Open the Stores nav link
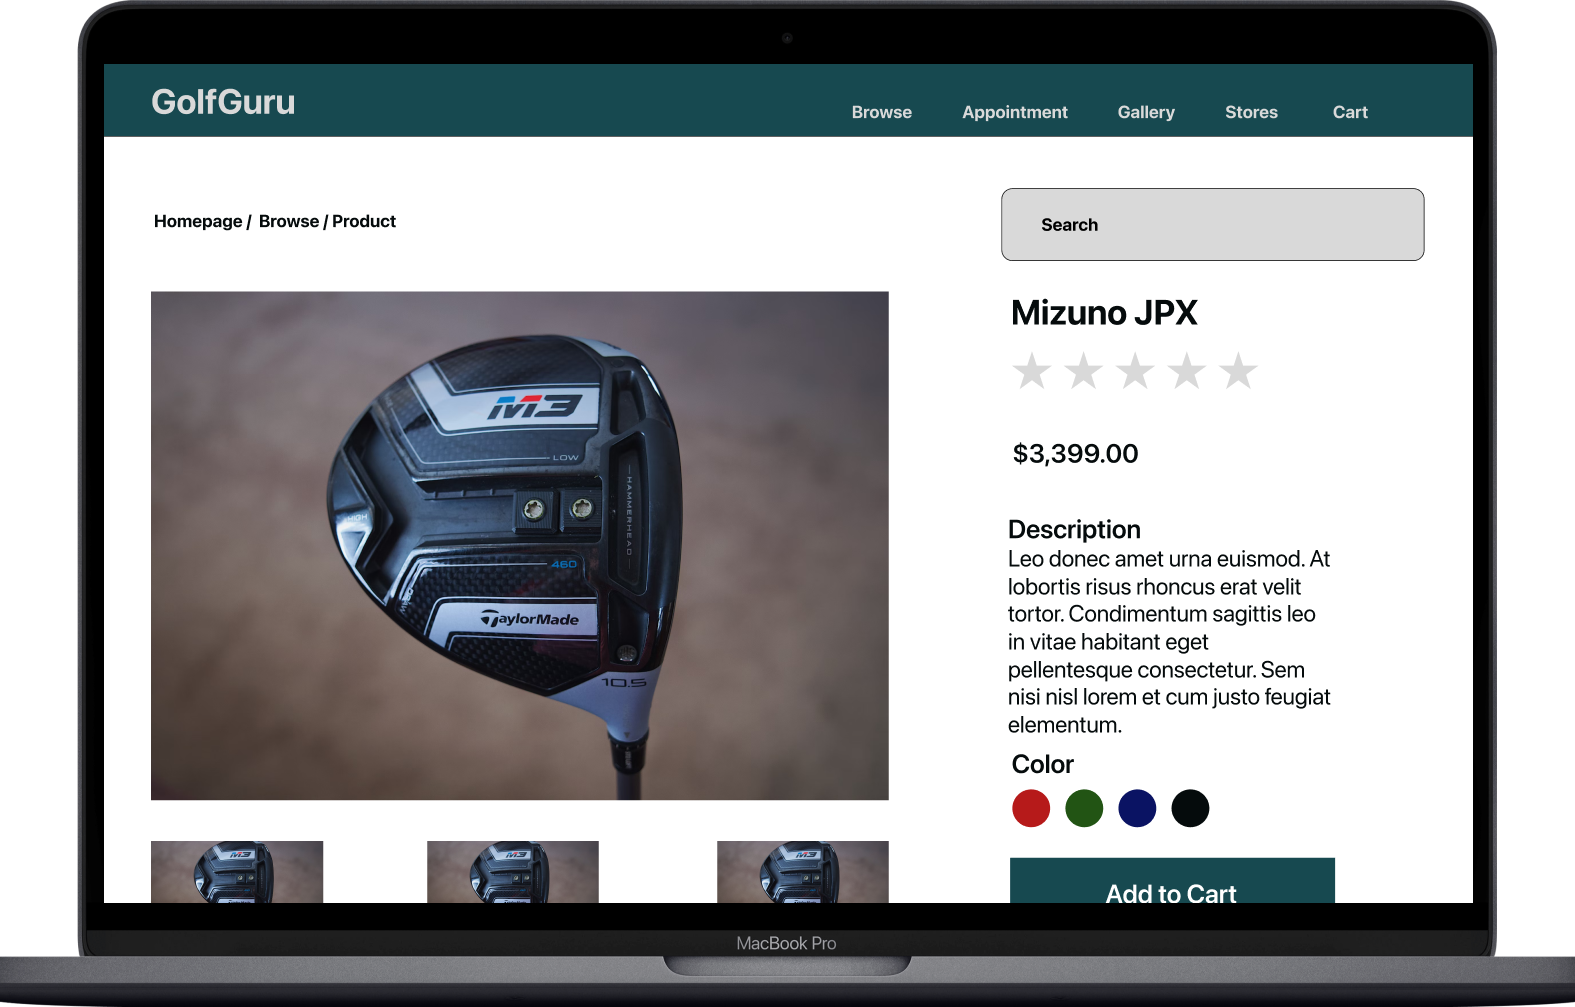The image size is (1575, 1007). [x=1251, y=112]
